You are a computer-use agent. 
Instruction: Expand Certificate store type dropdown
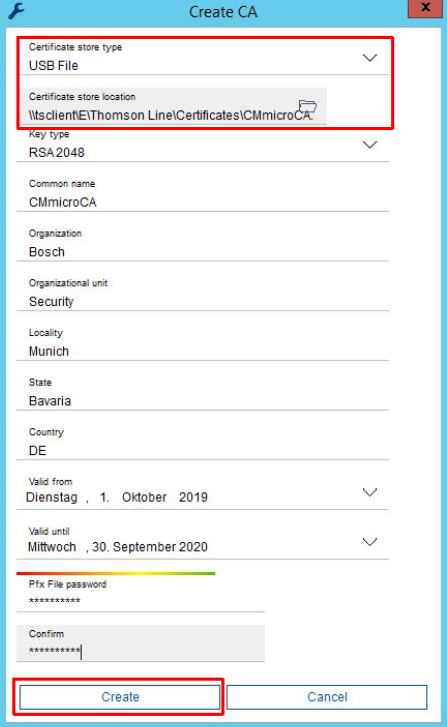(370, 58)
